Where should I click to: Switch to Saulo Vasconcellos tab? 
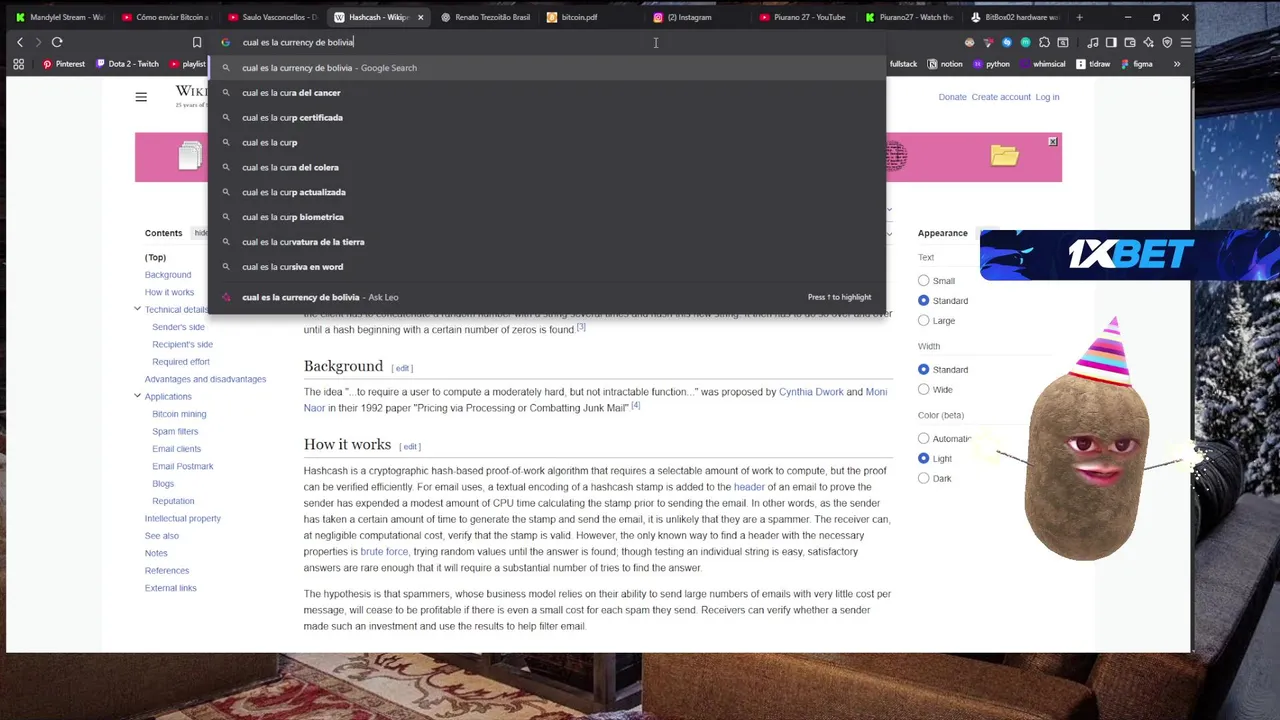[x=272, y=17]
